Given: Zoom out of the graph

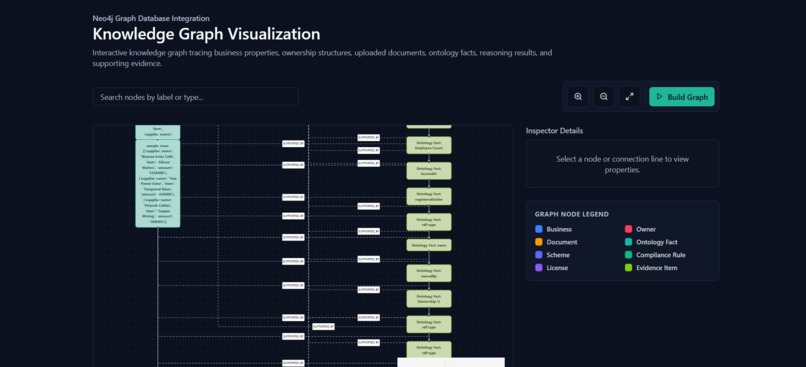Looking at the screenshot, I should tap(604, 97).
